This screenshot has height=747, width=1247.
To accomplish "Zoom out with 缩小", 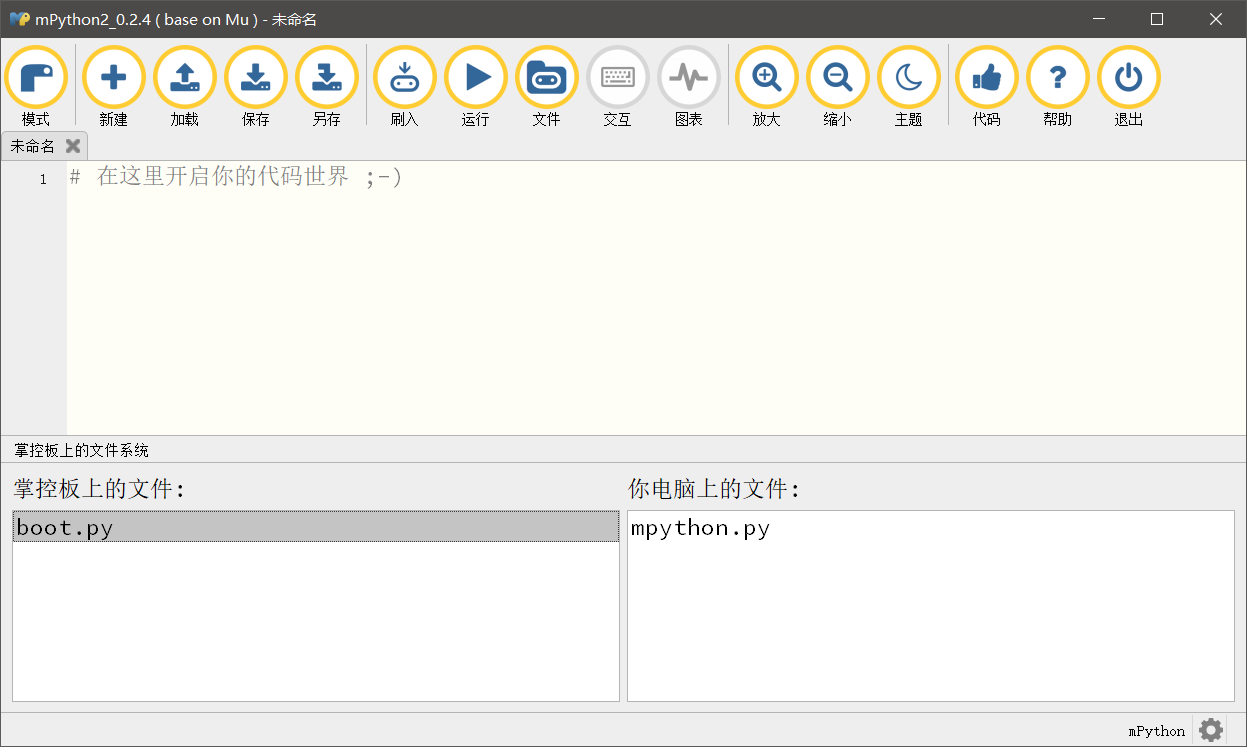I will pyautogui.click(x=837, y=86).
